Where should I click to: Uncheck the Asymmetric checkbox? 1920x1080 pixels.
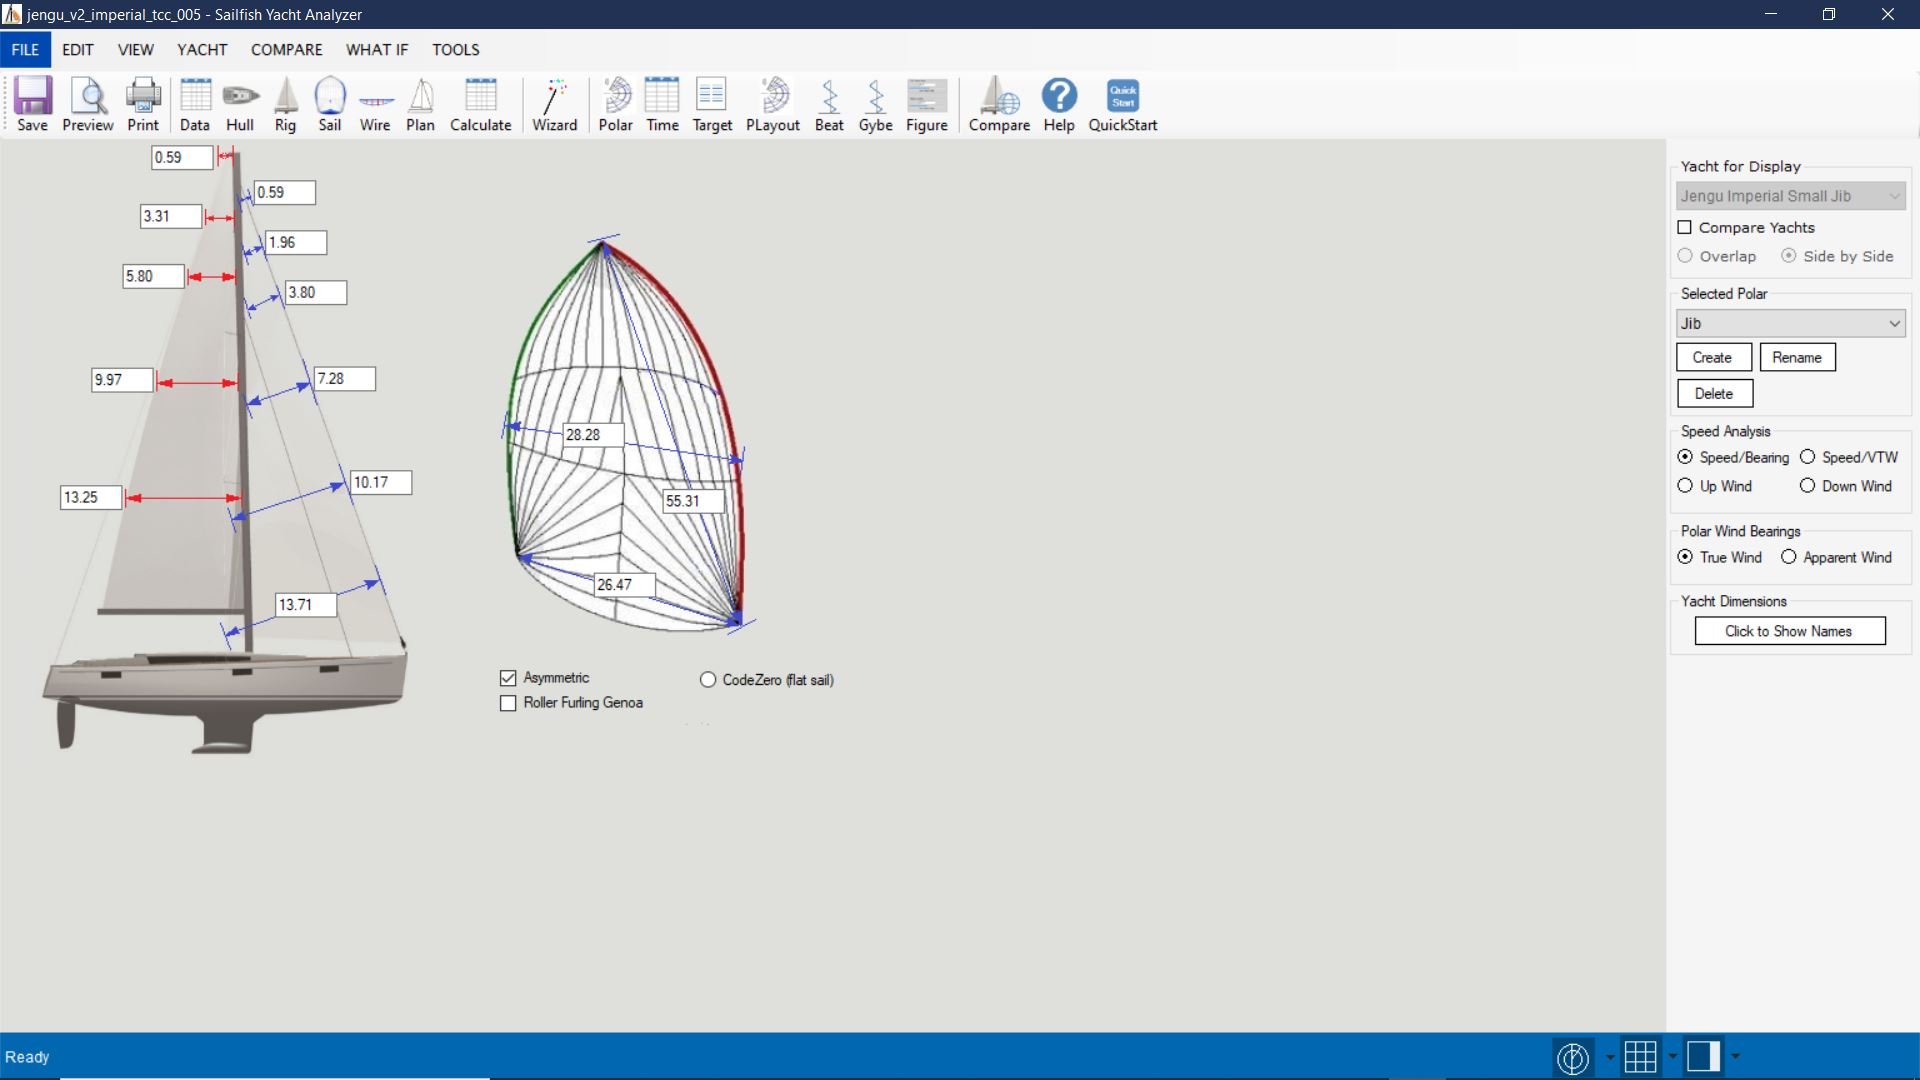pyautogui.click(x=508, y=678)
